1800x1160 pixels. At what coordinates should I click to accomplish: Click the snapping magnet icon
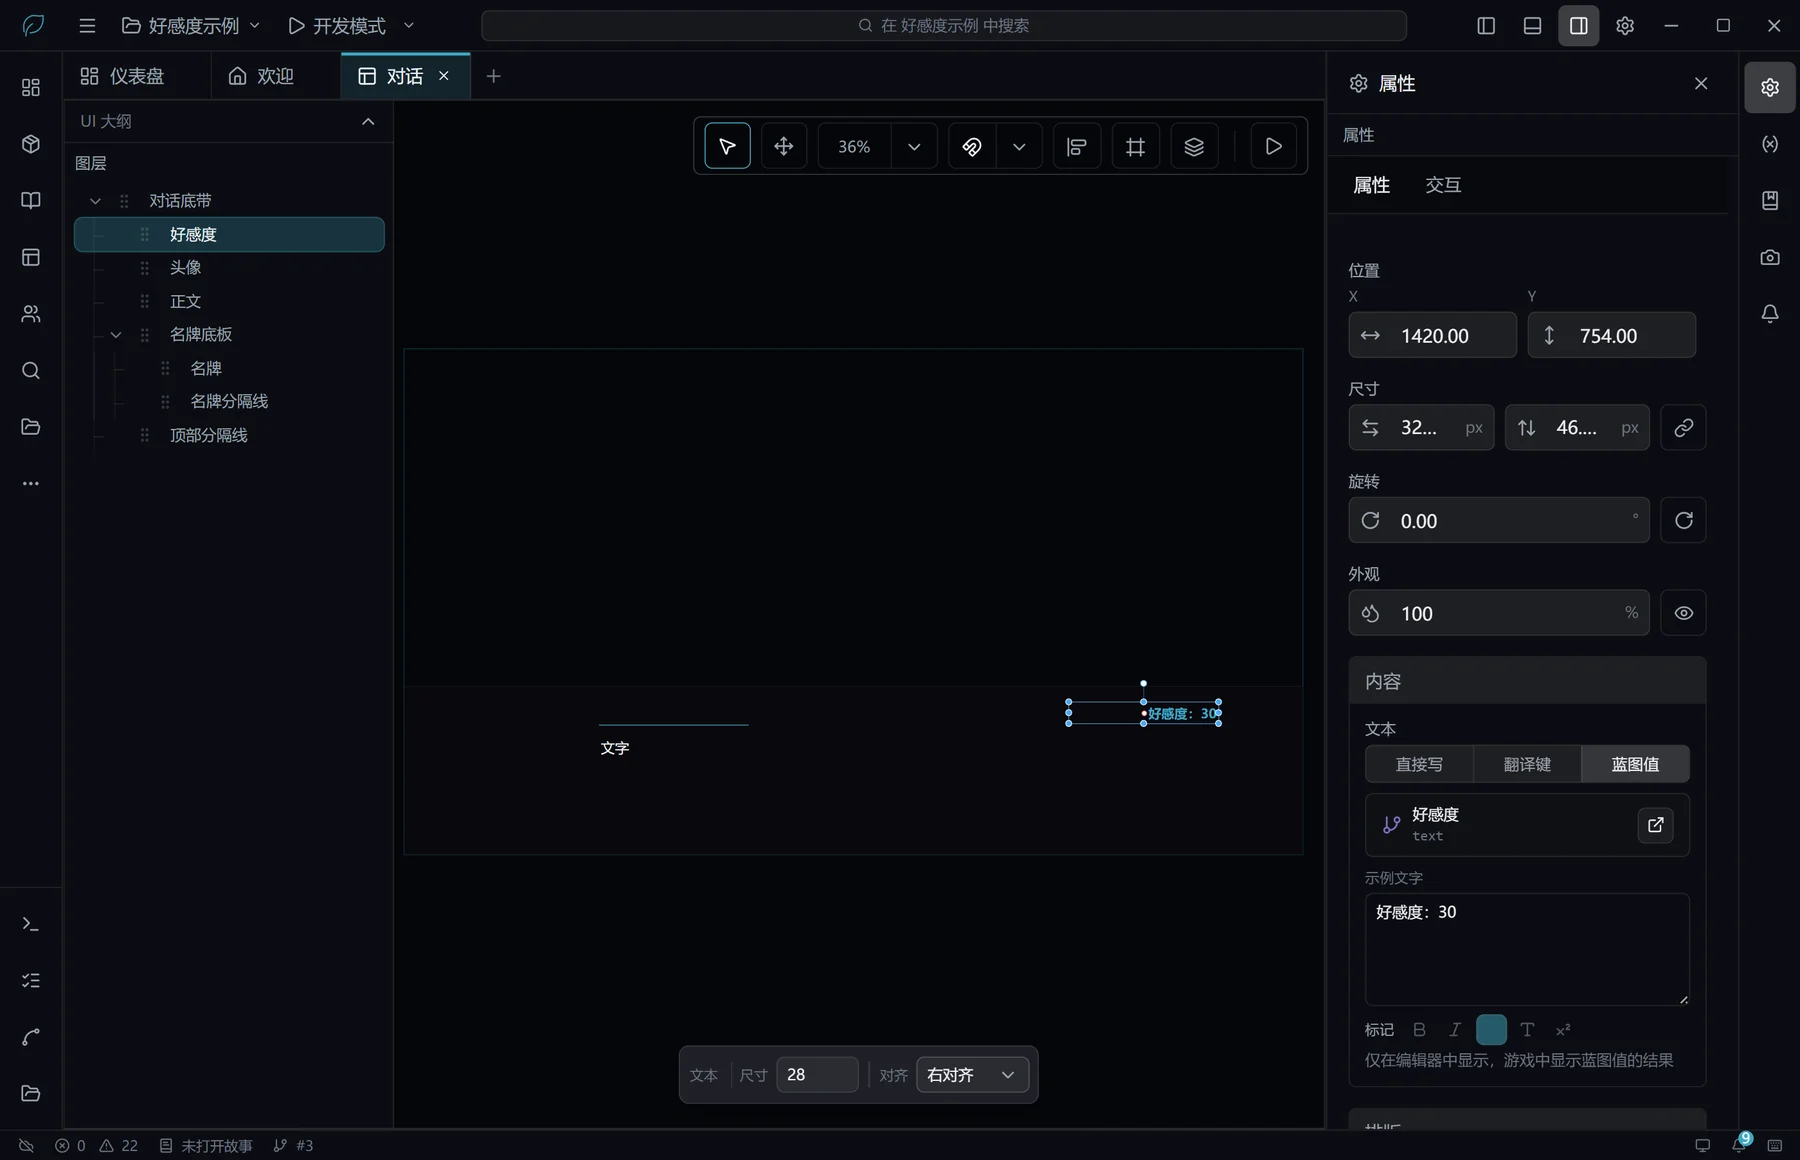(972, 147)
